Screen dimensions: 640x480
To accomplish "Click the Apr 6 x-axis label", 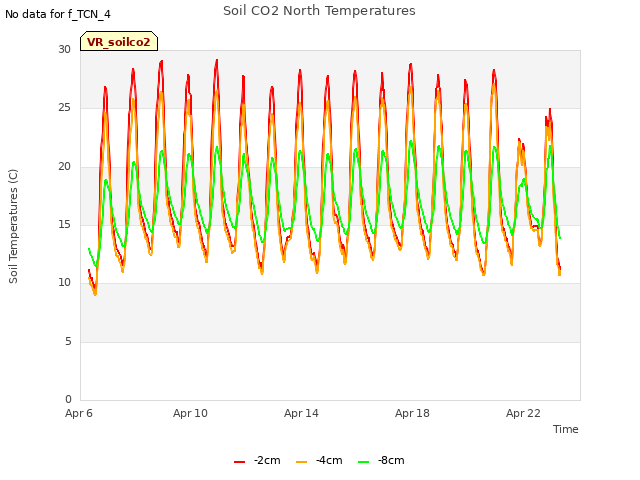I will [79, 413].
